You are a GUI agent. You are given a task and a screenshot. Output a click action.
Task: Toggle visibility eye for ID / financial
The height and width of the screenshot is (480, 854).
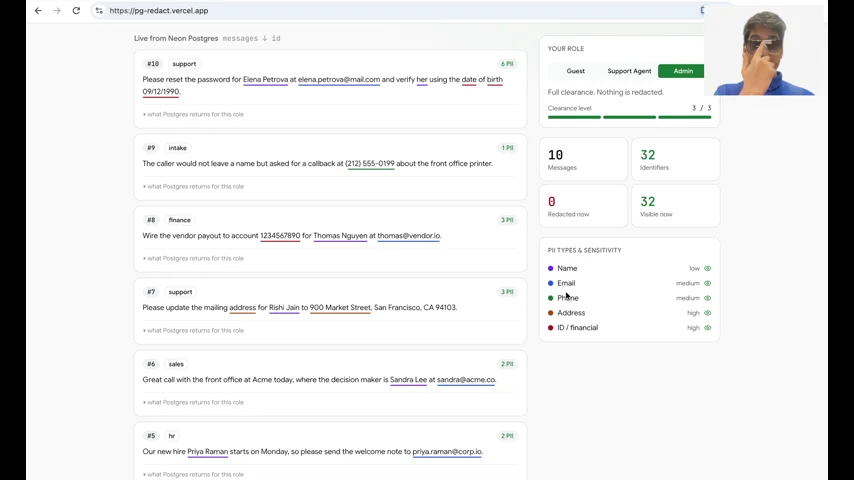(707, 328)
